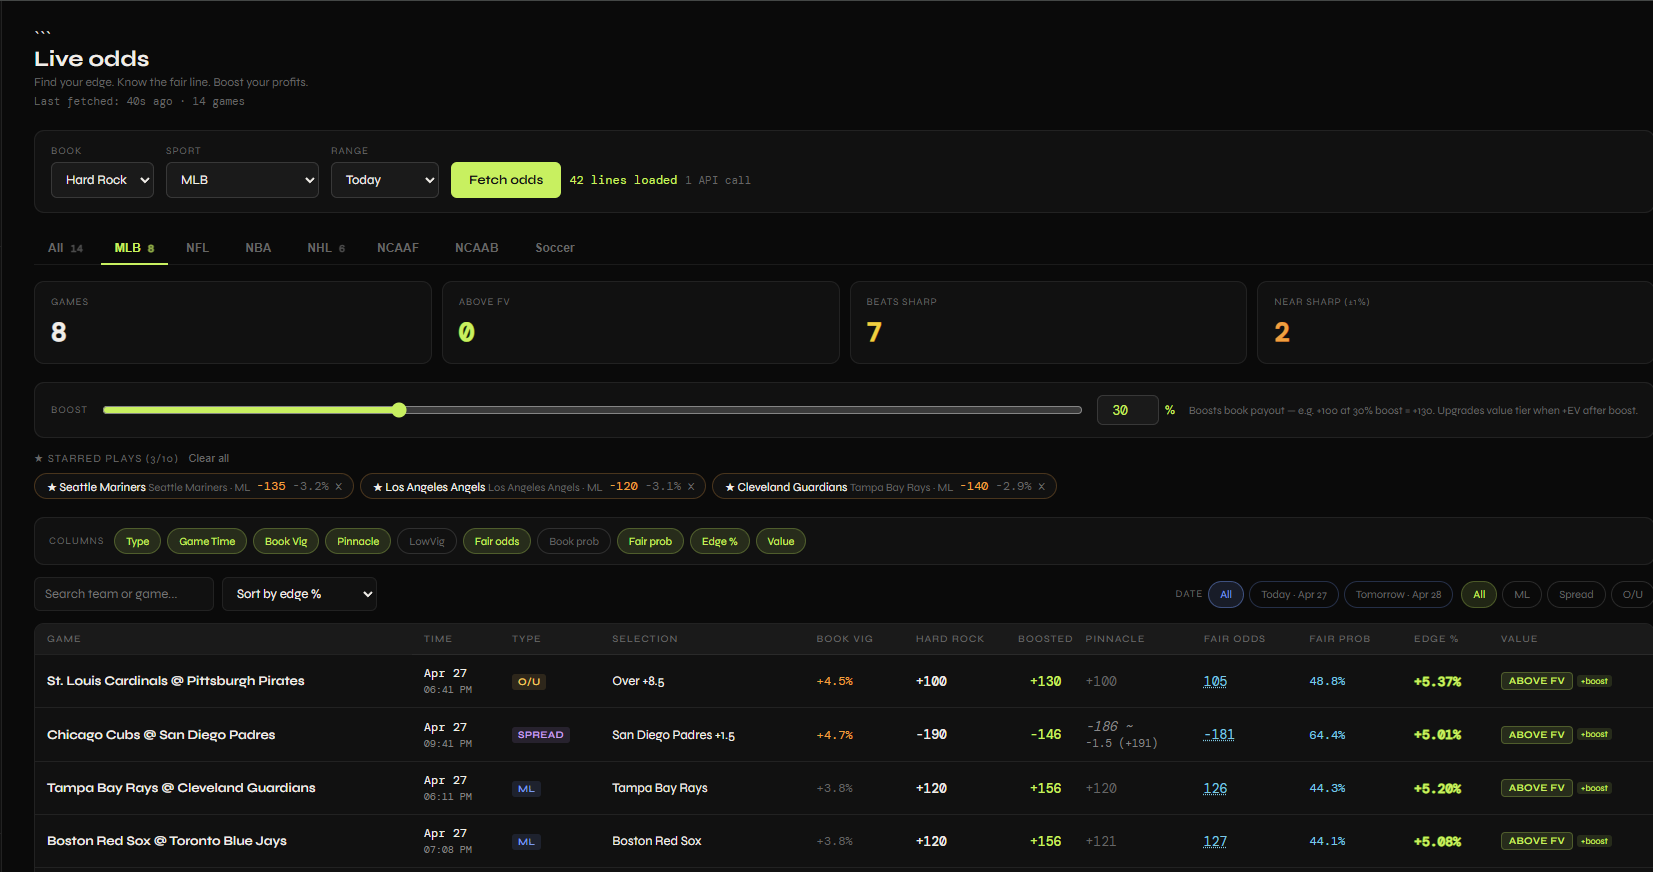Click the boost slider handle

click(x=399, y=410)
